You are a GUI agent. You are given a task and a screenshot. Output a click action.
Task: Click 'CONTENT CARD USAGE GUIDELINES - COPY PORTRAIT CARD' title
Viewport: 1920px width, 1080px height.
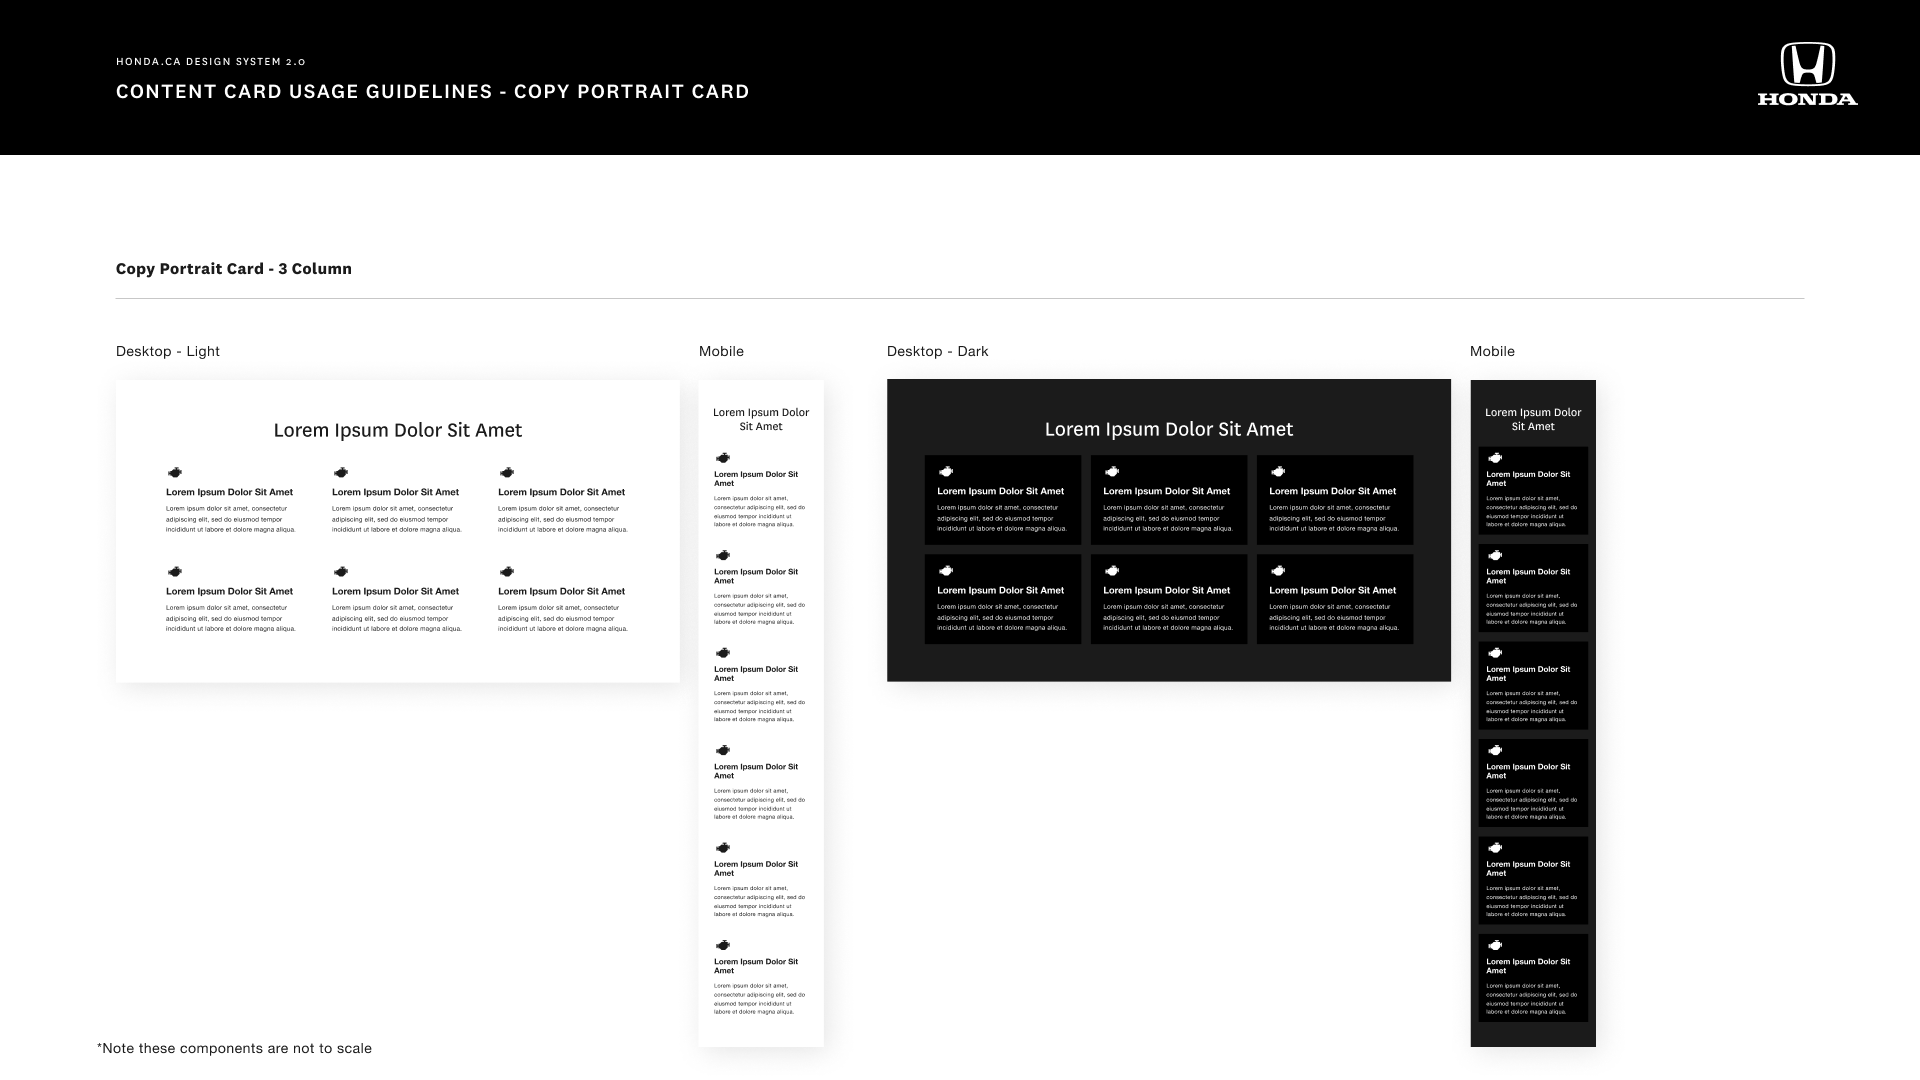(433, 92)
